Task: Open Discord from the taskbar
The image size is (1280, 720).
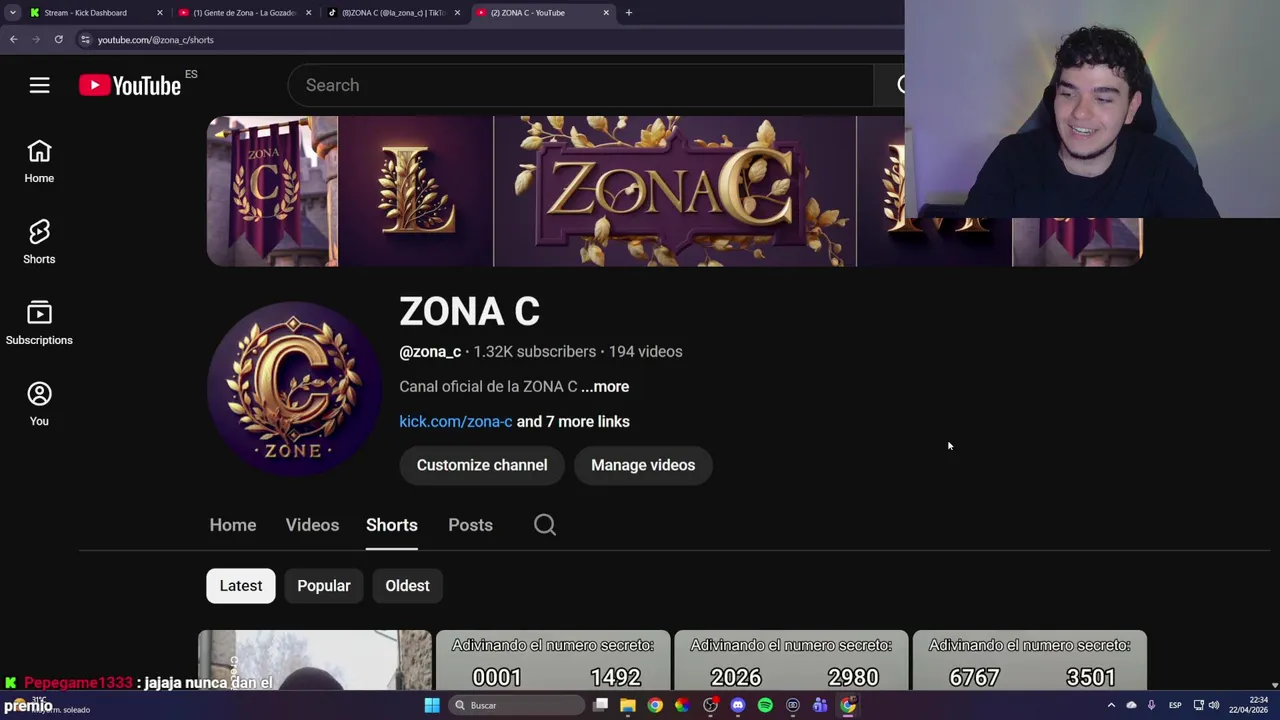Action: point(738,705)
